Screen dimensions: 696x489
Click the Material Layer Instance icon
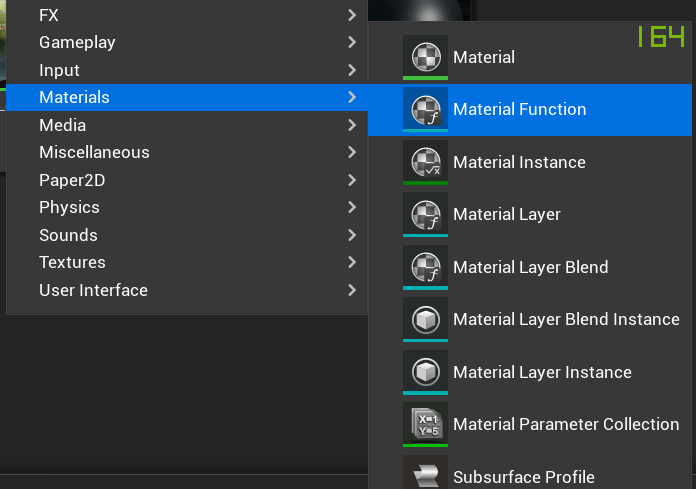(425, 371)
